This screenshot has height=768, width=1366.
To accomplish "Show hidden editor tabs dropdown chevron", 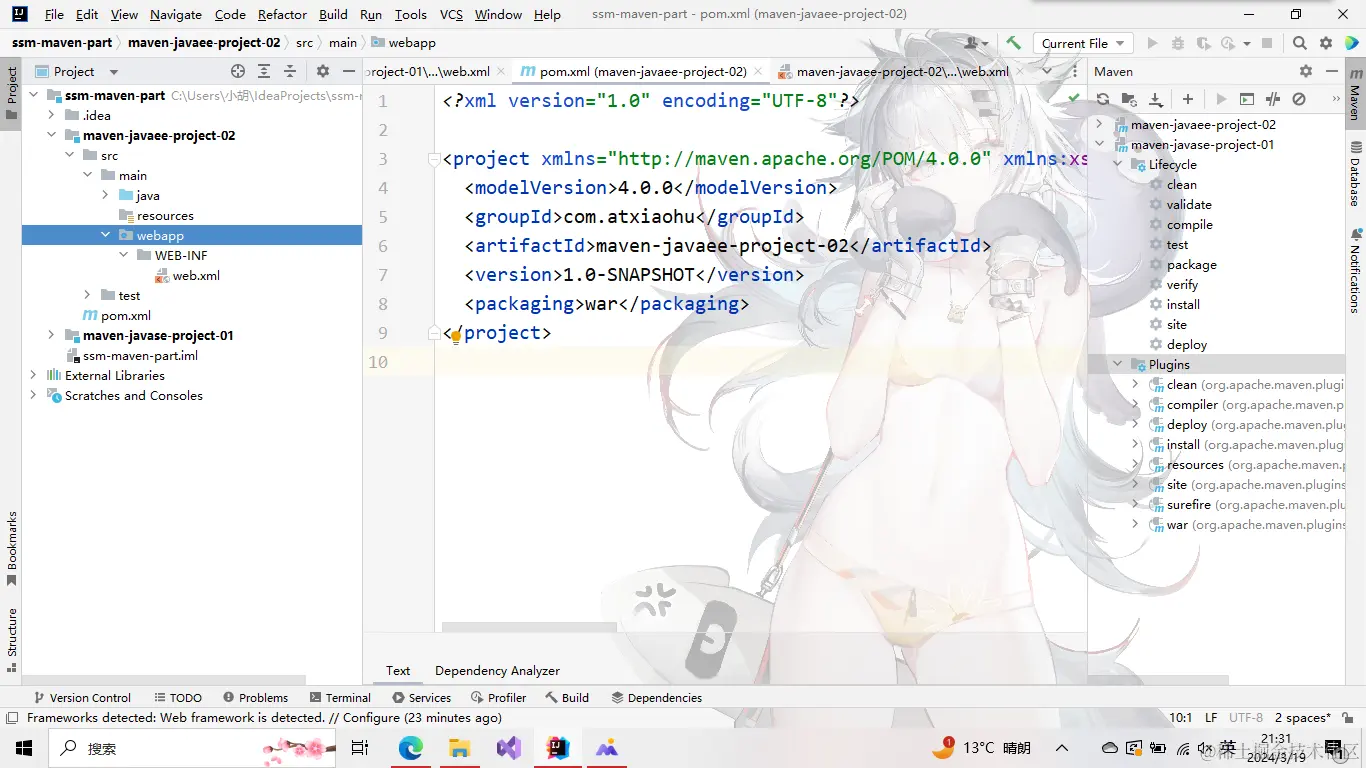I will pos(1047,71).
